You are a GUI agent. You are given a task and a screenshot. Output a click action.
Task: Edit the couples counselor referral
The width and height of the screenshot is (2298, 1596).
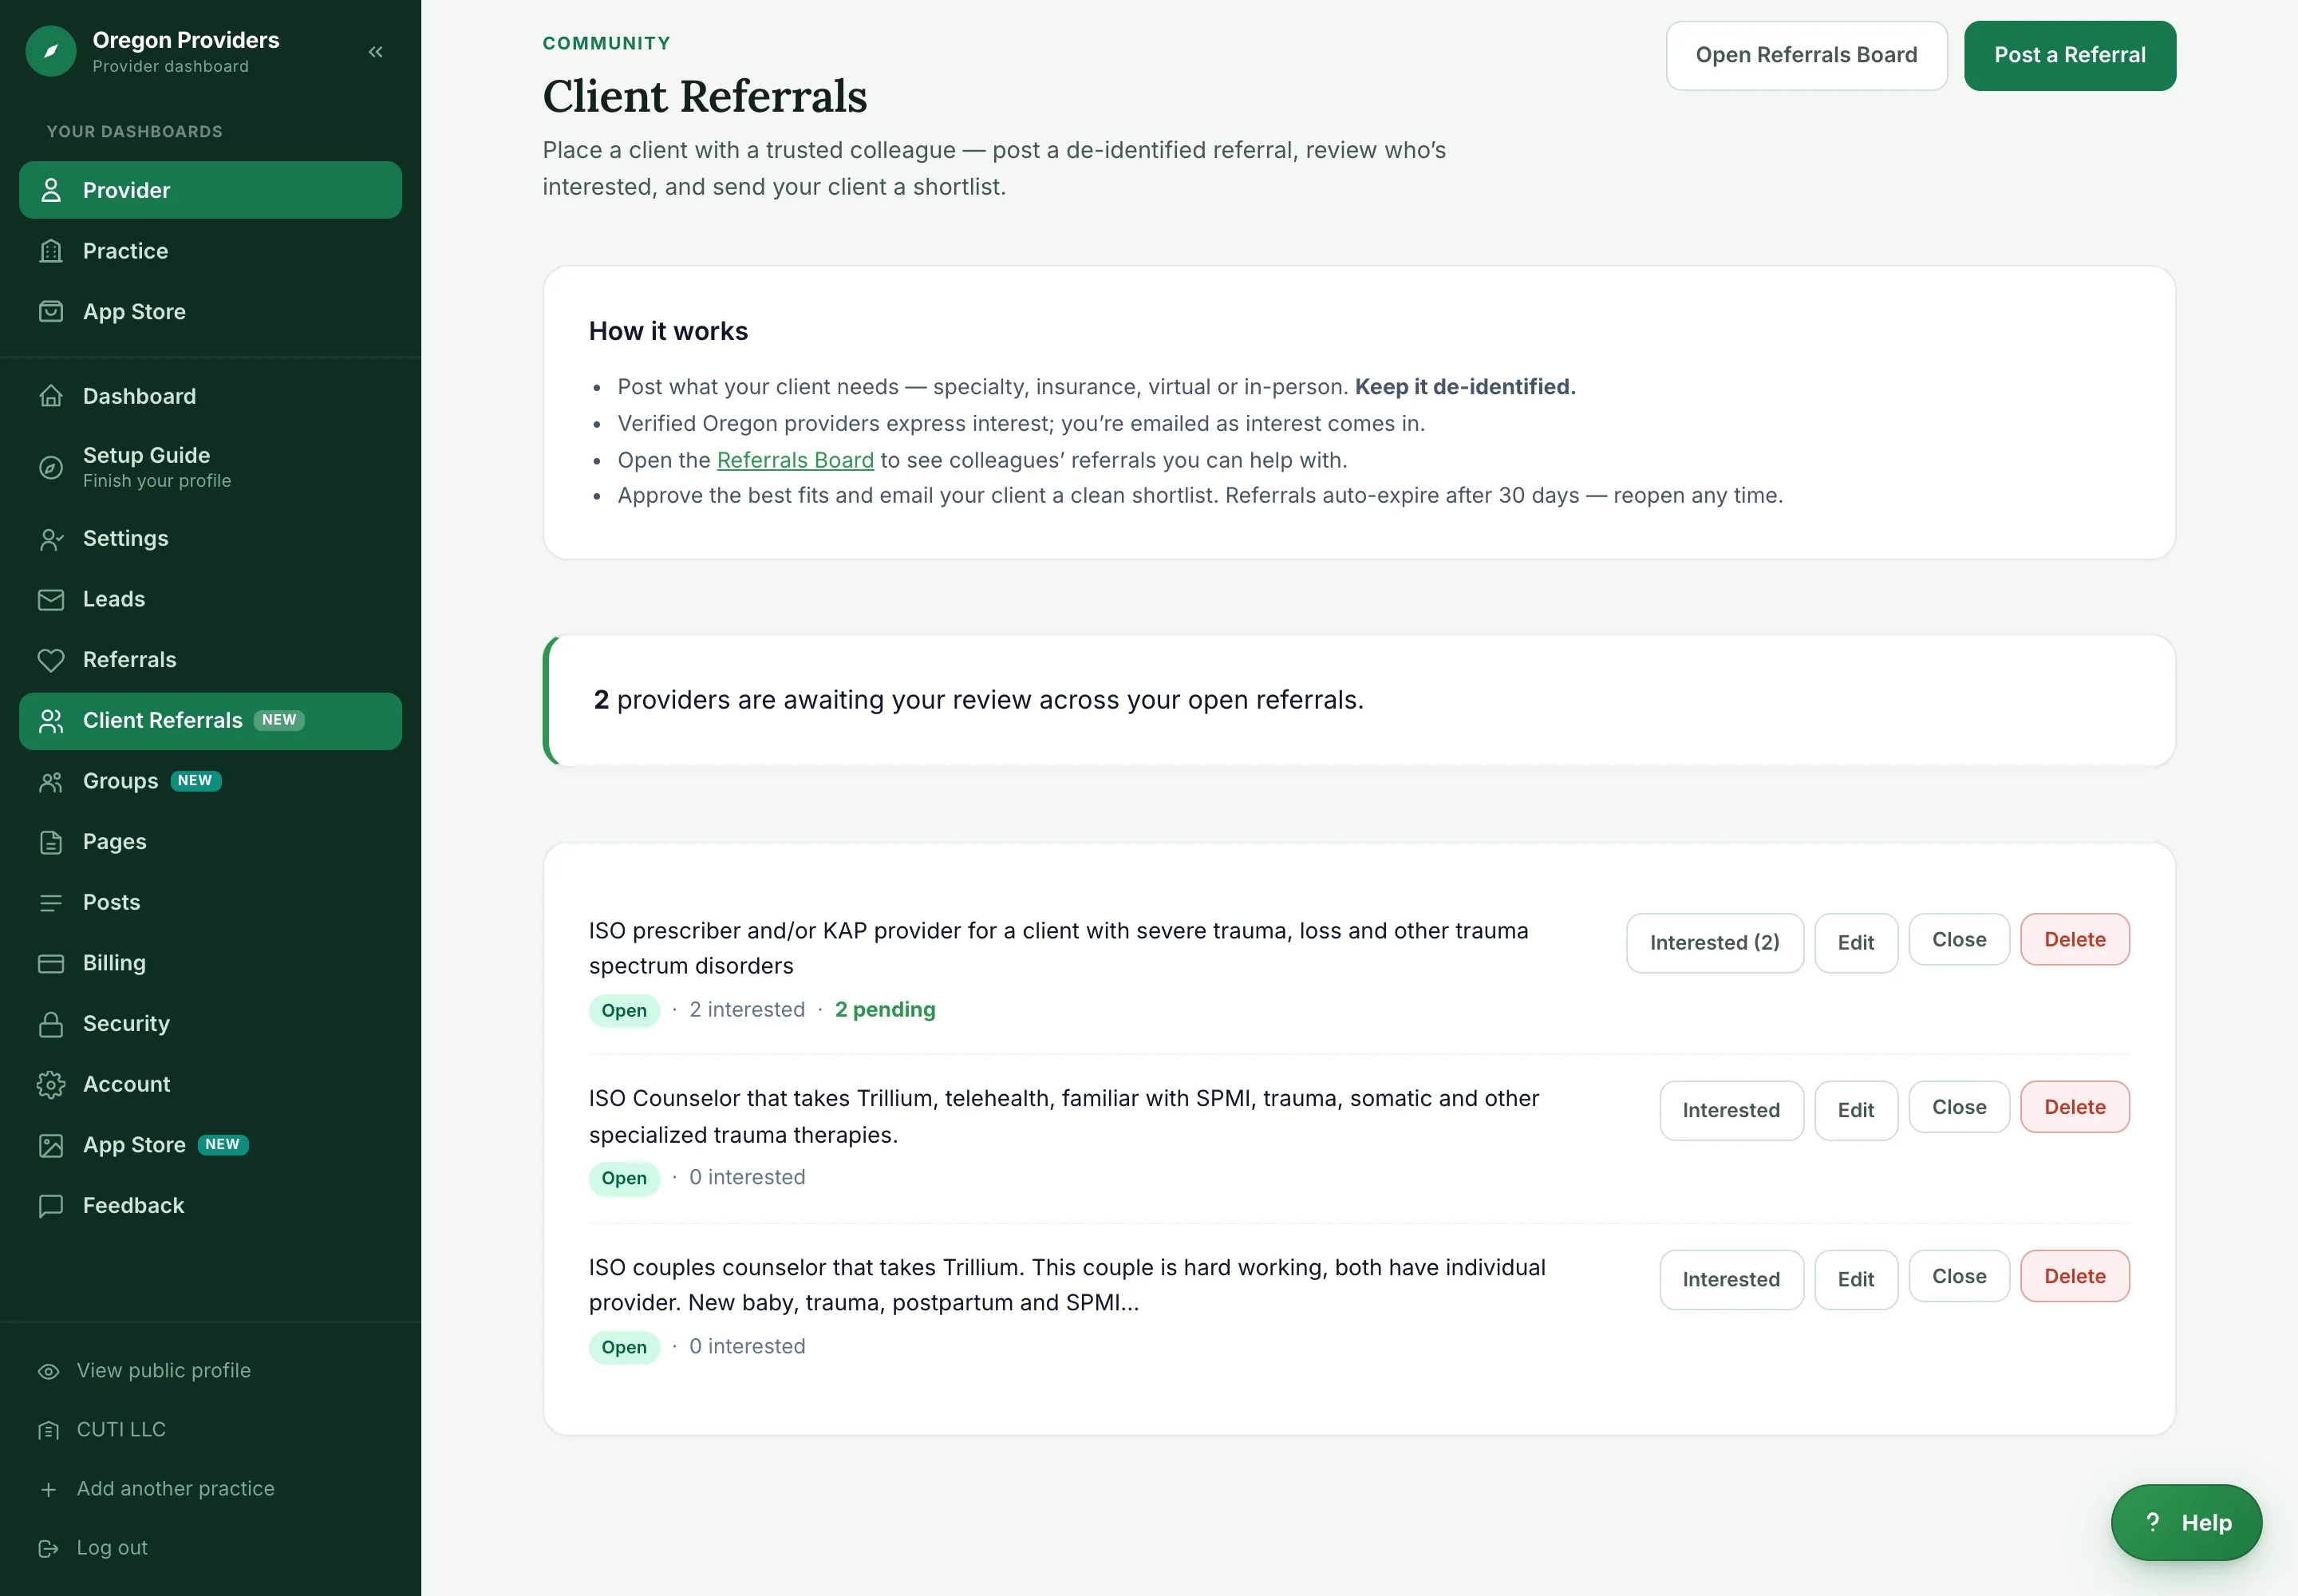(x=1855, y=1280)
